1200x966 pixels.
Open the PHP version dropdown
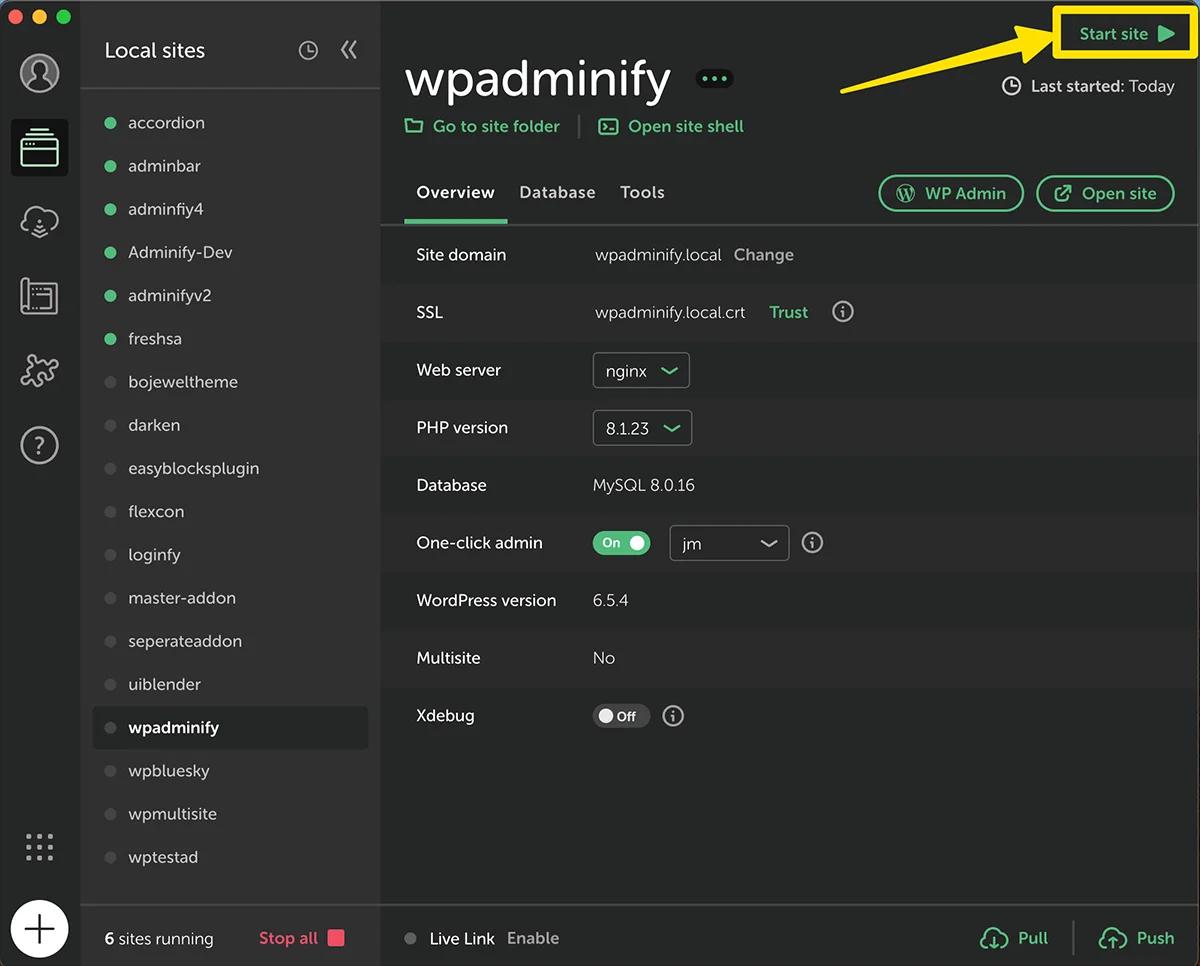pyautogui.click(x=642, y=428)
